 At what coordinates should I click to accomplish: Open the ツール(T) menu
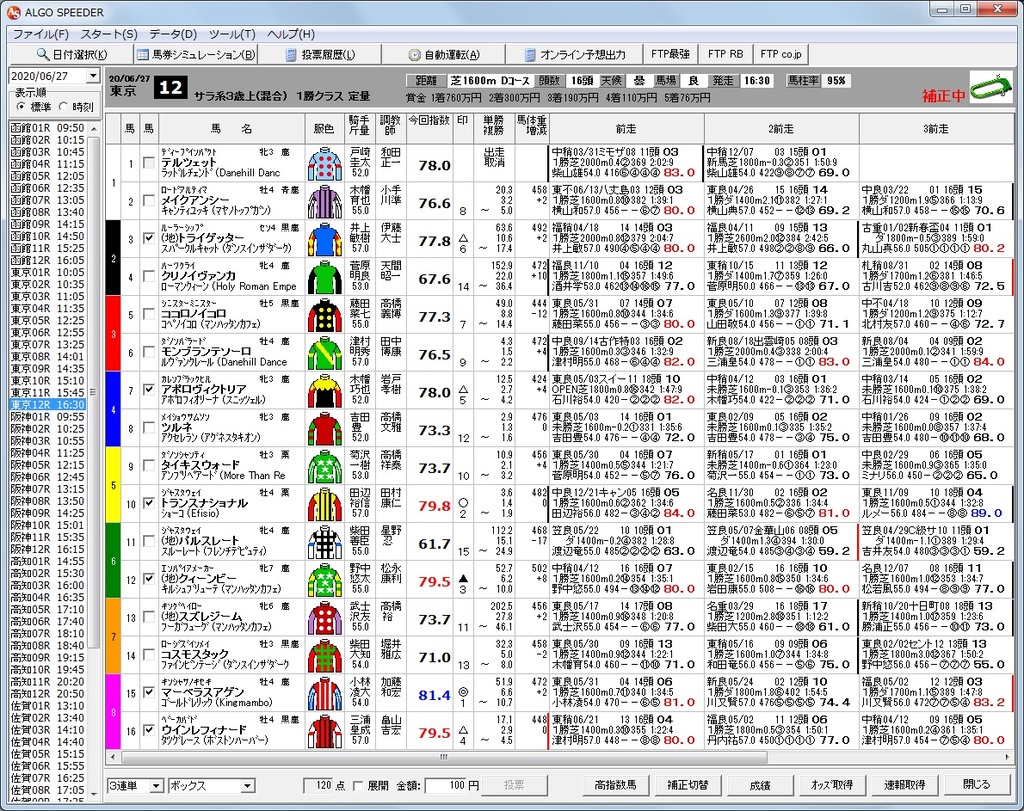pos(232,34)
